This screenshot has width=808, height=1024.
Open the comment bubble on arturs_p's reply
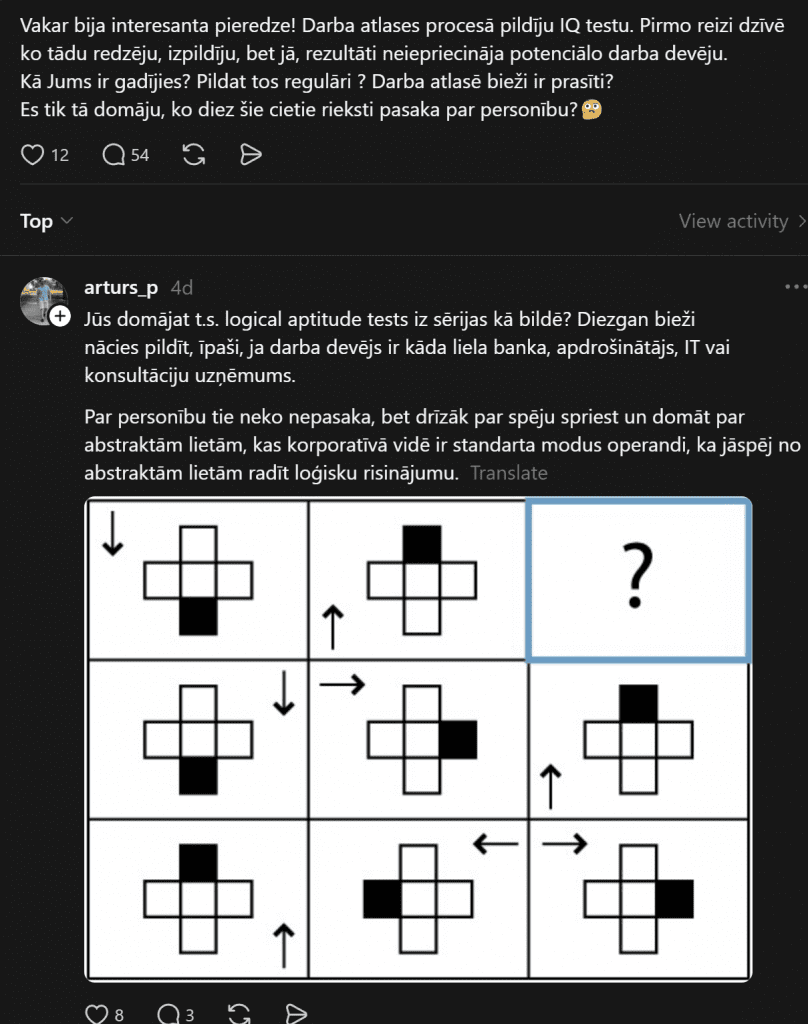coord(167,1013)
